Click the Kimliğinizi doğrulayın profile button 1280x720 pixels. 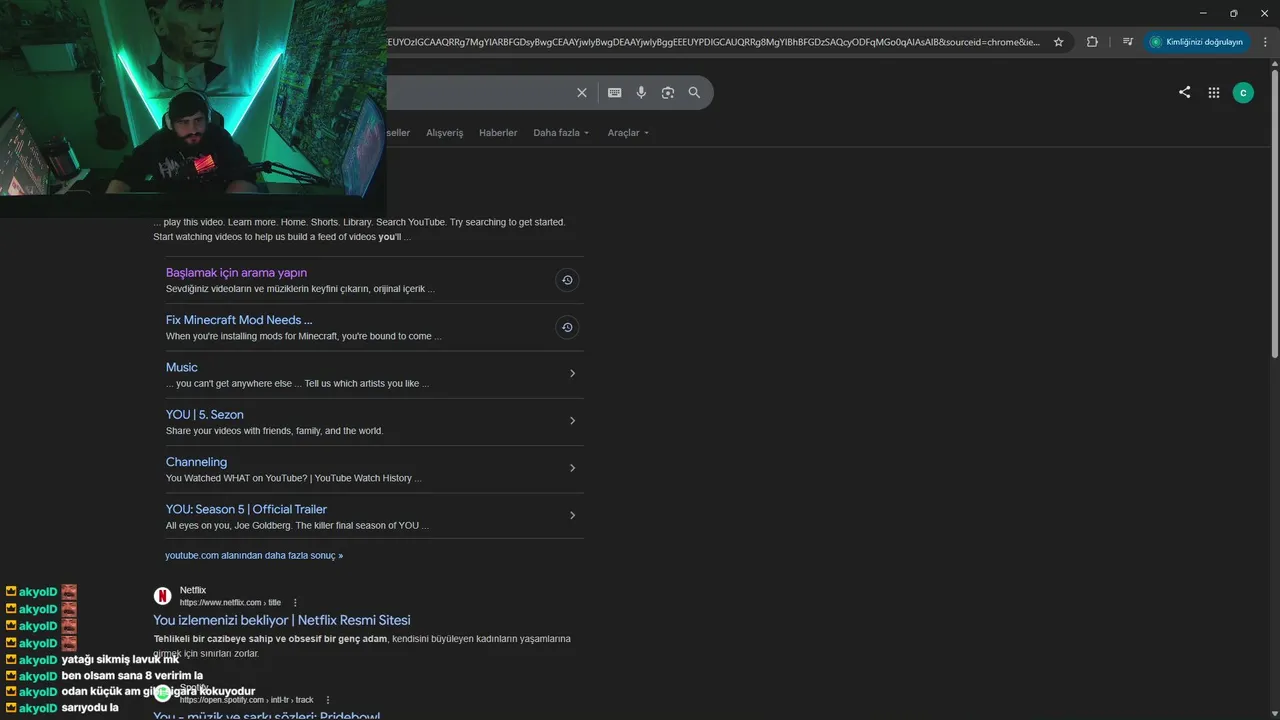tap(1197, 42)
